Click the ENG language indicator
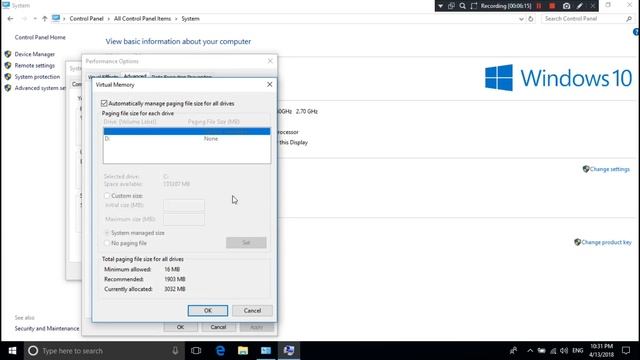Image resolution: width=640 pixels, height=360 pixels. tap(578, 351)
